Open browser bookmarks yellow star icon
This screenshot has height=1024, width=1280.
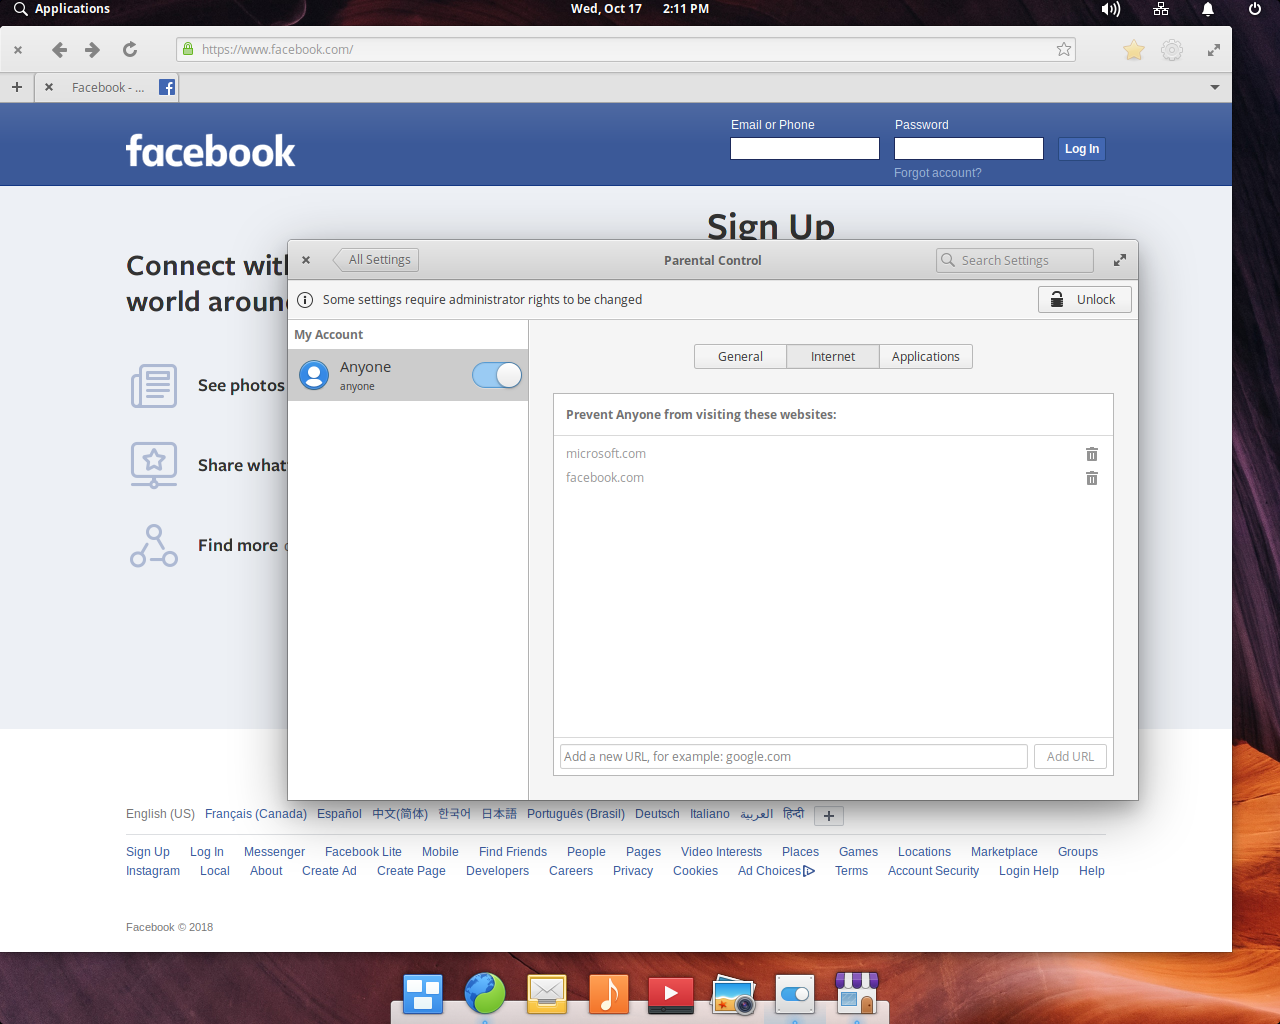click(1134, 50)
